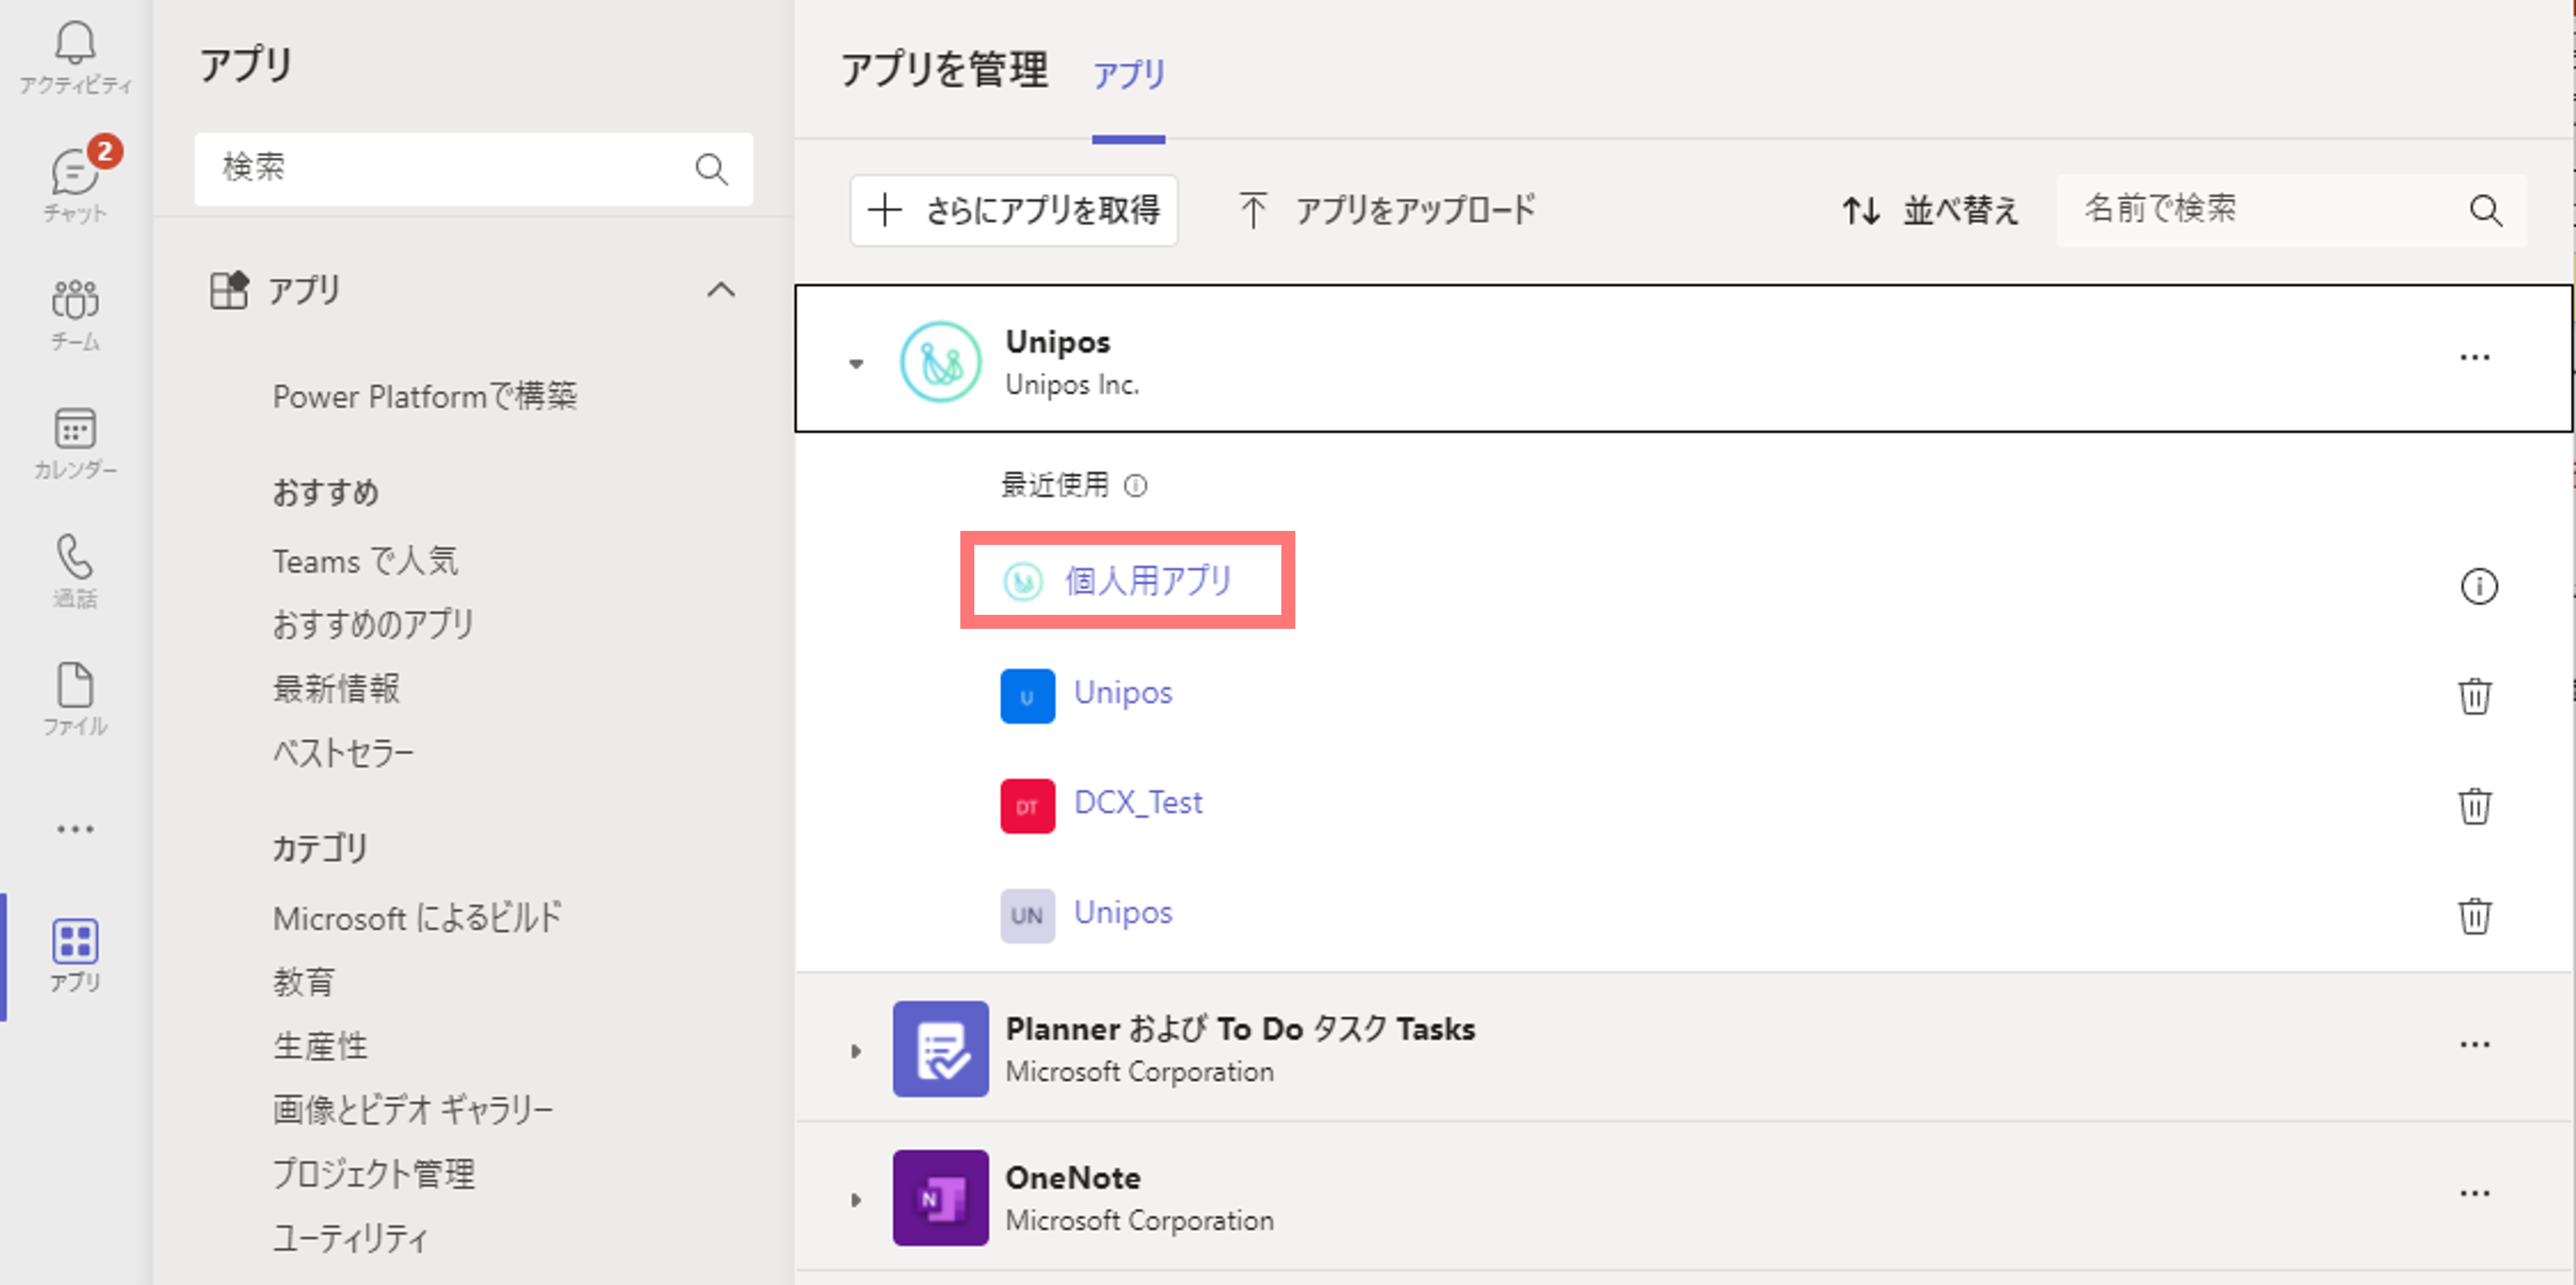
Task: Open Power Platformで構築 in sidebar
Action: point(425,397)
